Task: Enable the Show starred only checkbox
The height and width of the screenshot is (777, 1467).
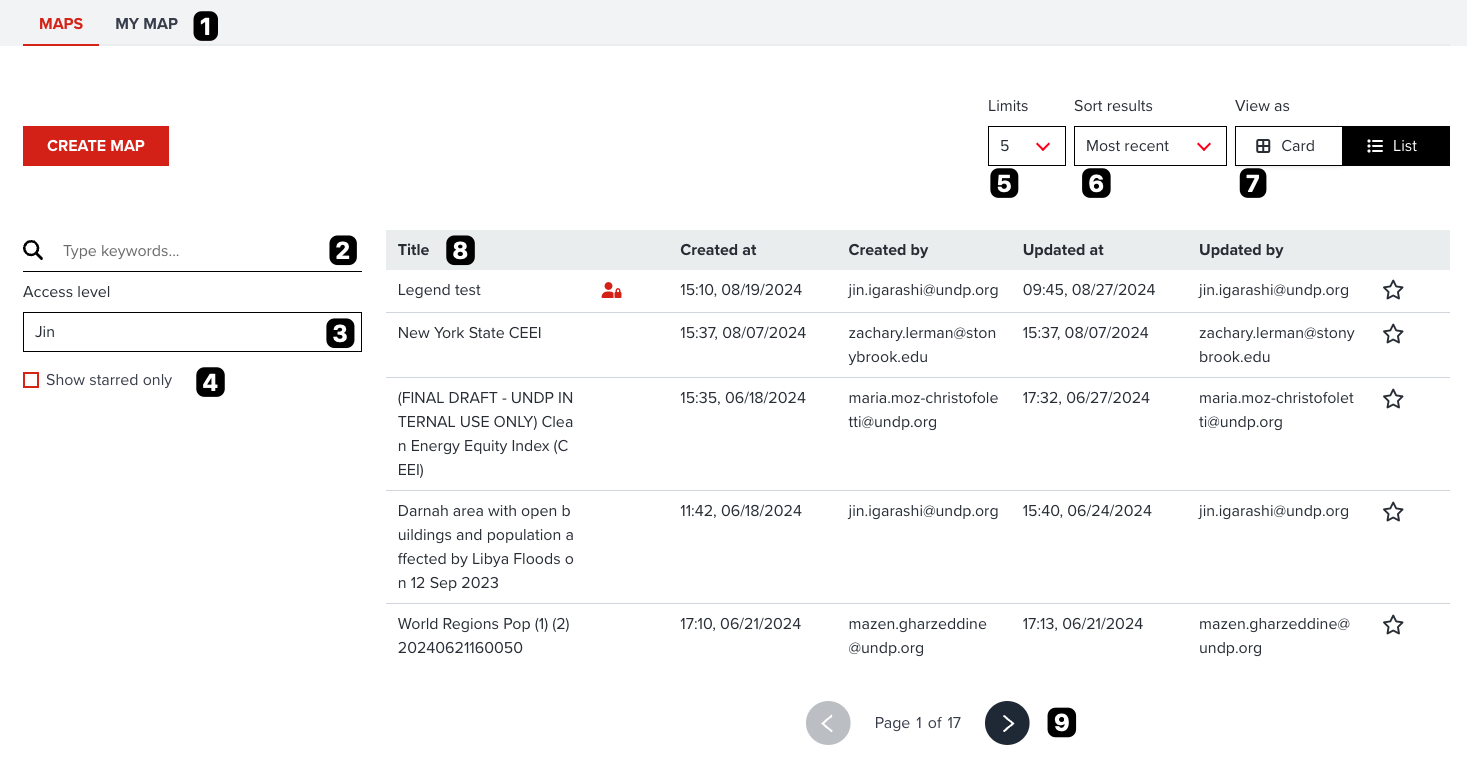Action: coord(31,380)
